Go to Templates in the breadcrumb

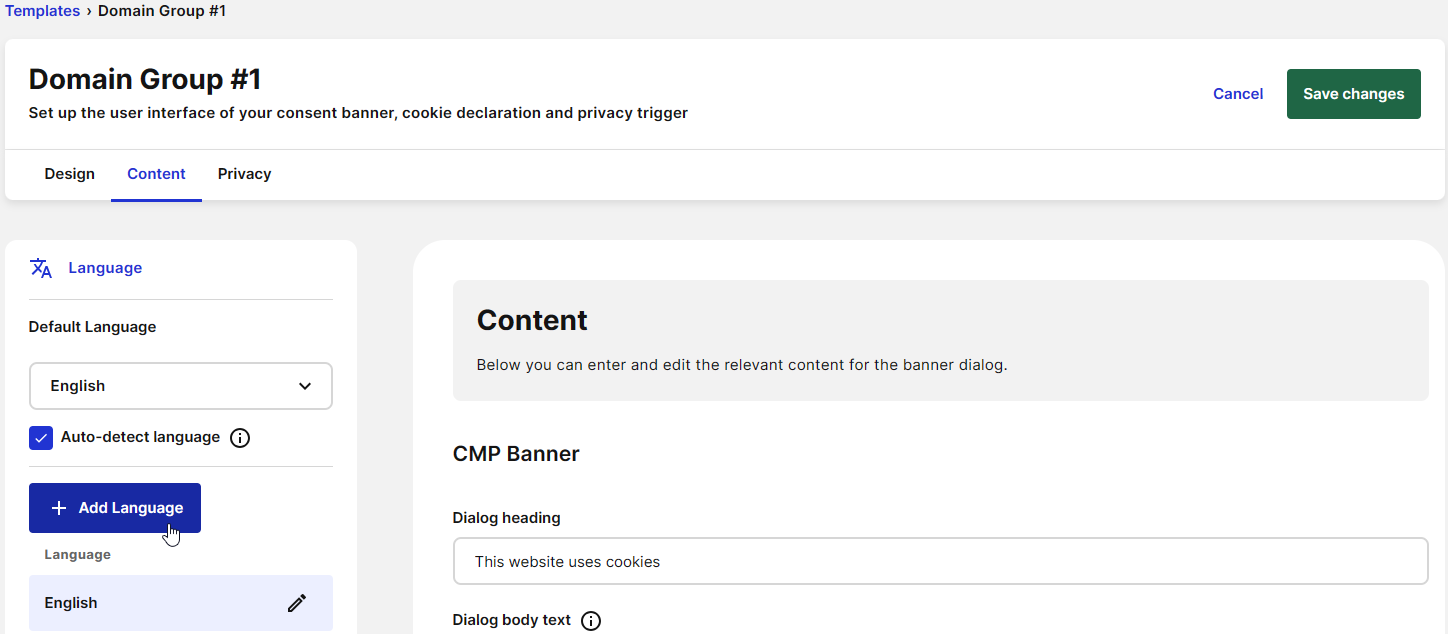click(x=43, y=11)
